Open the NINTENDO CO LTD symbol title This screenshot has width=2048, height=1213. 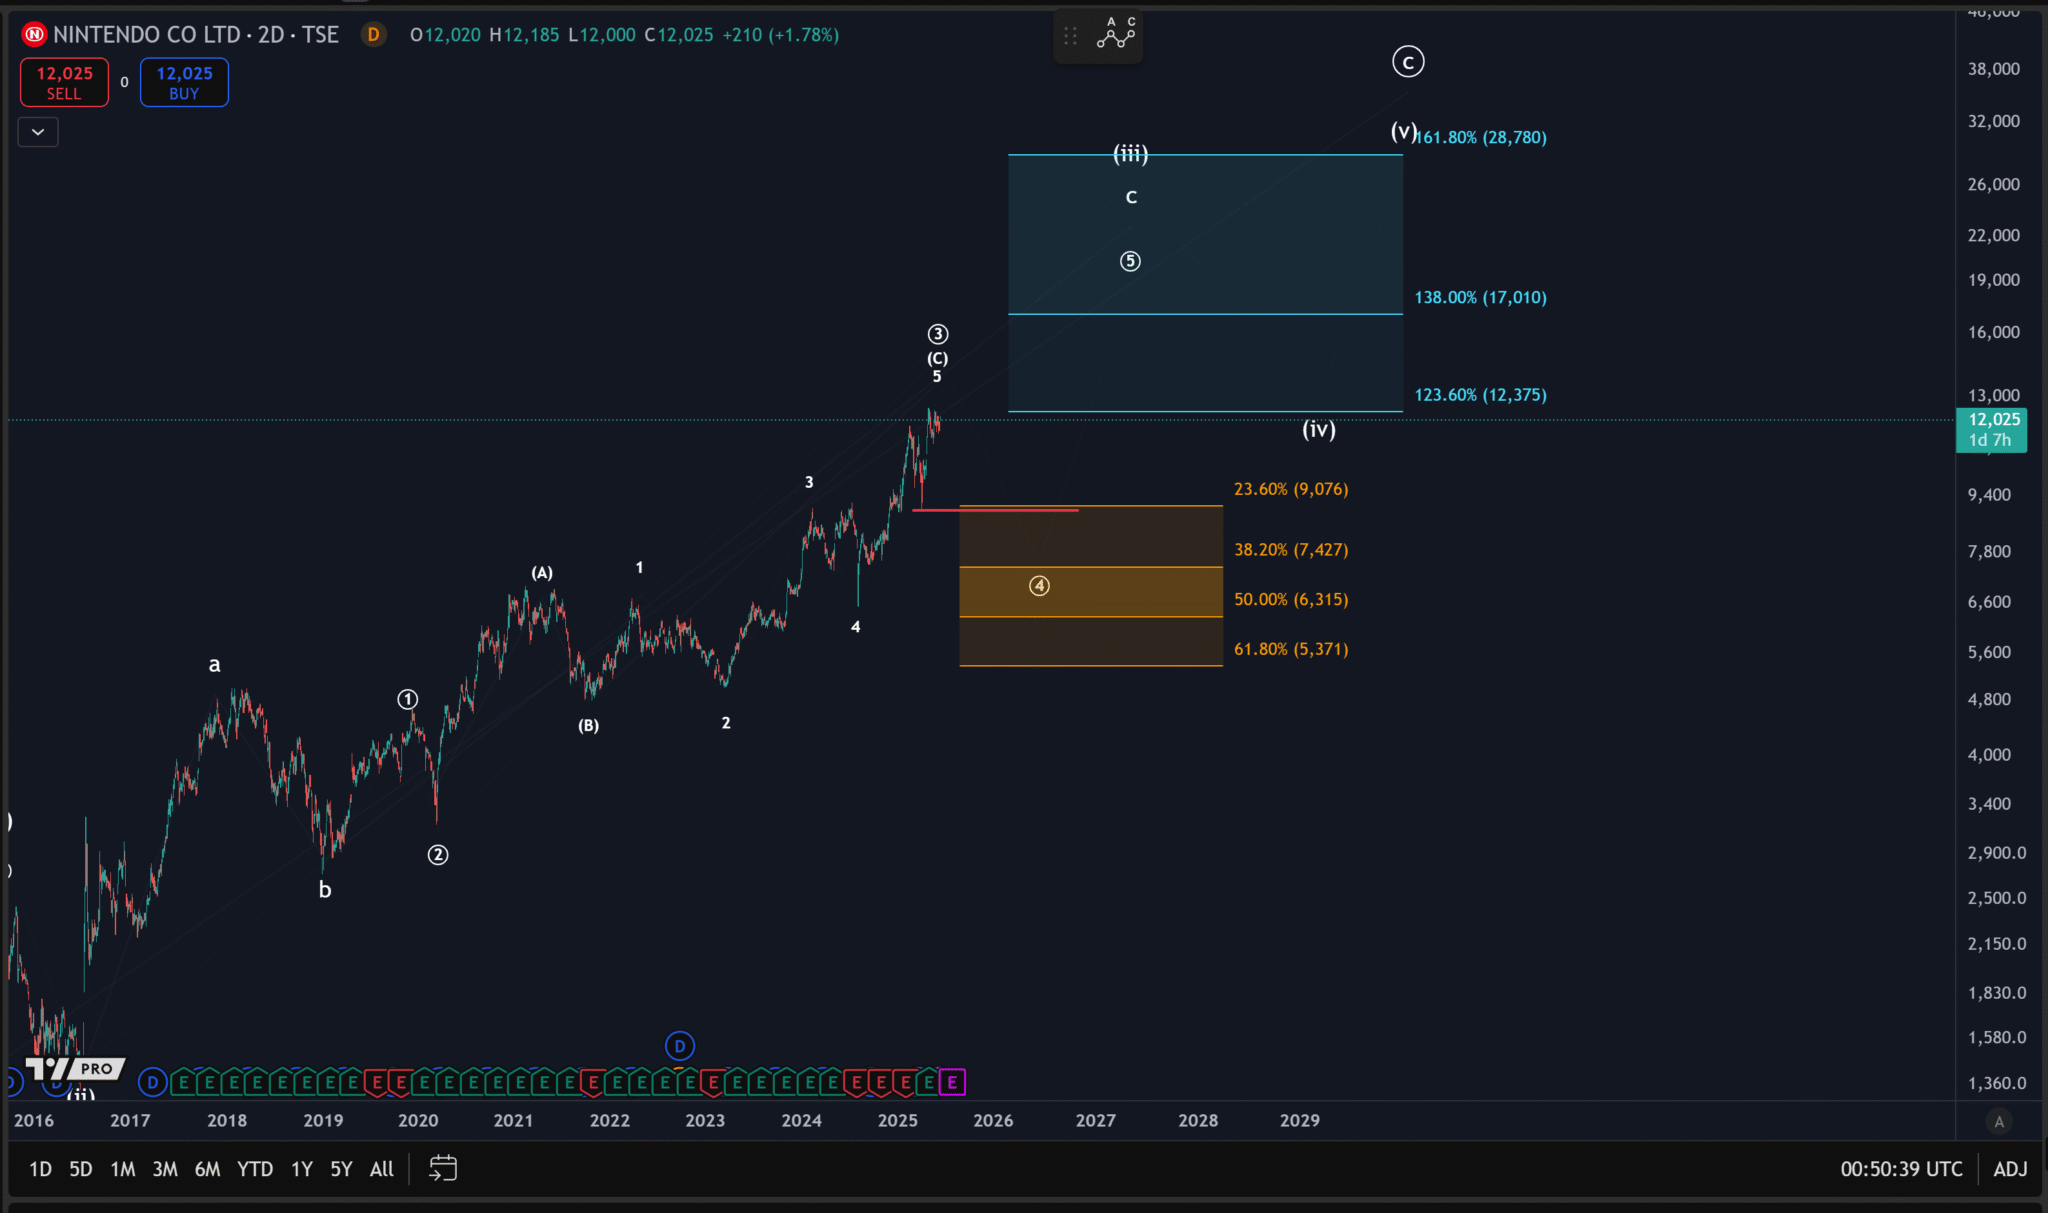196,35
